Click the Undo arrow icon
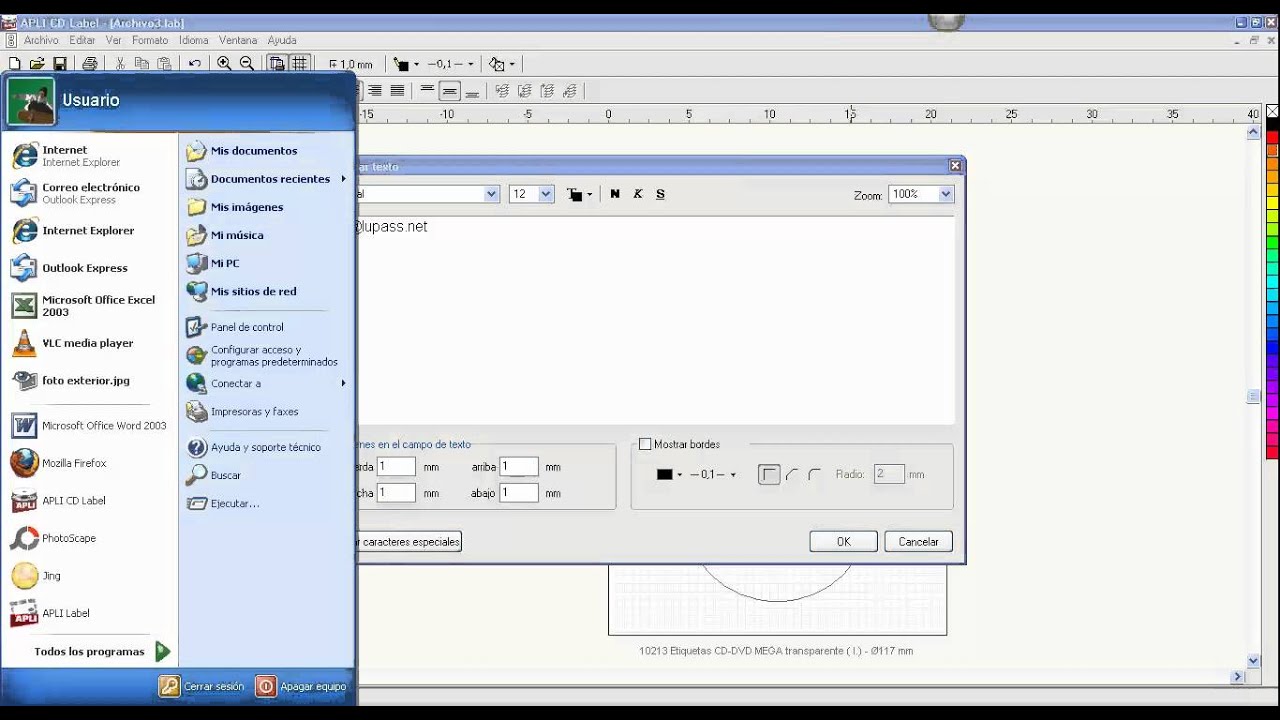Viewport: 1280px width, 720px height. [195, 64]
